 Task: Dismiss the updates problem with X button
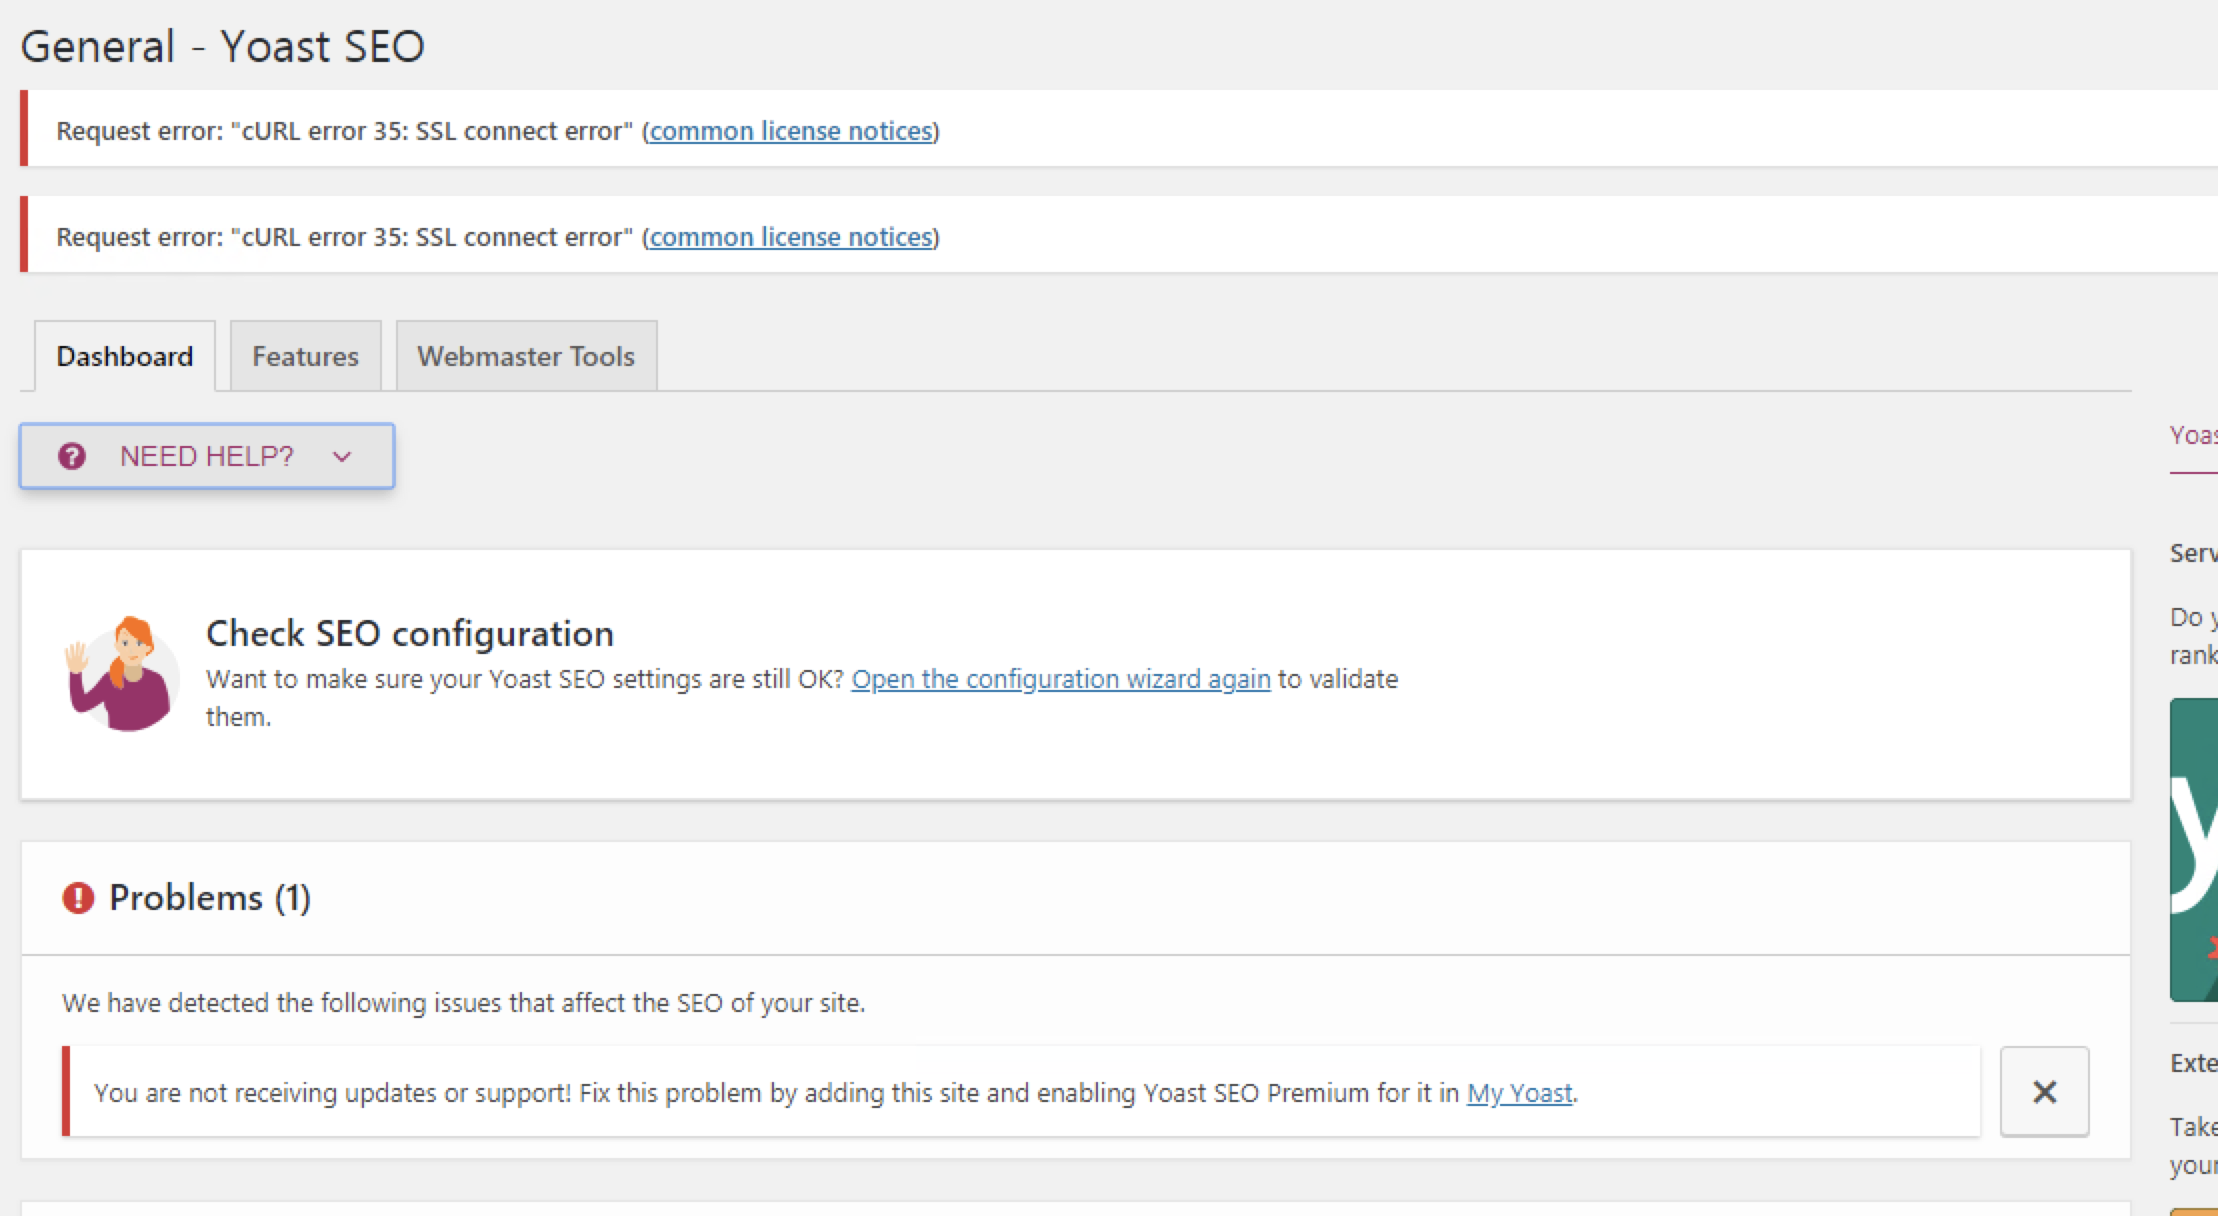point(2044,1091)
